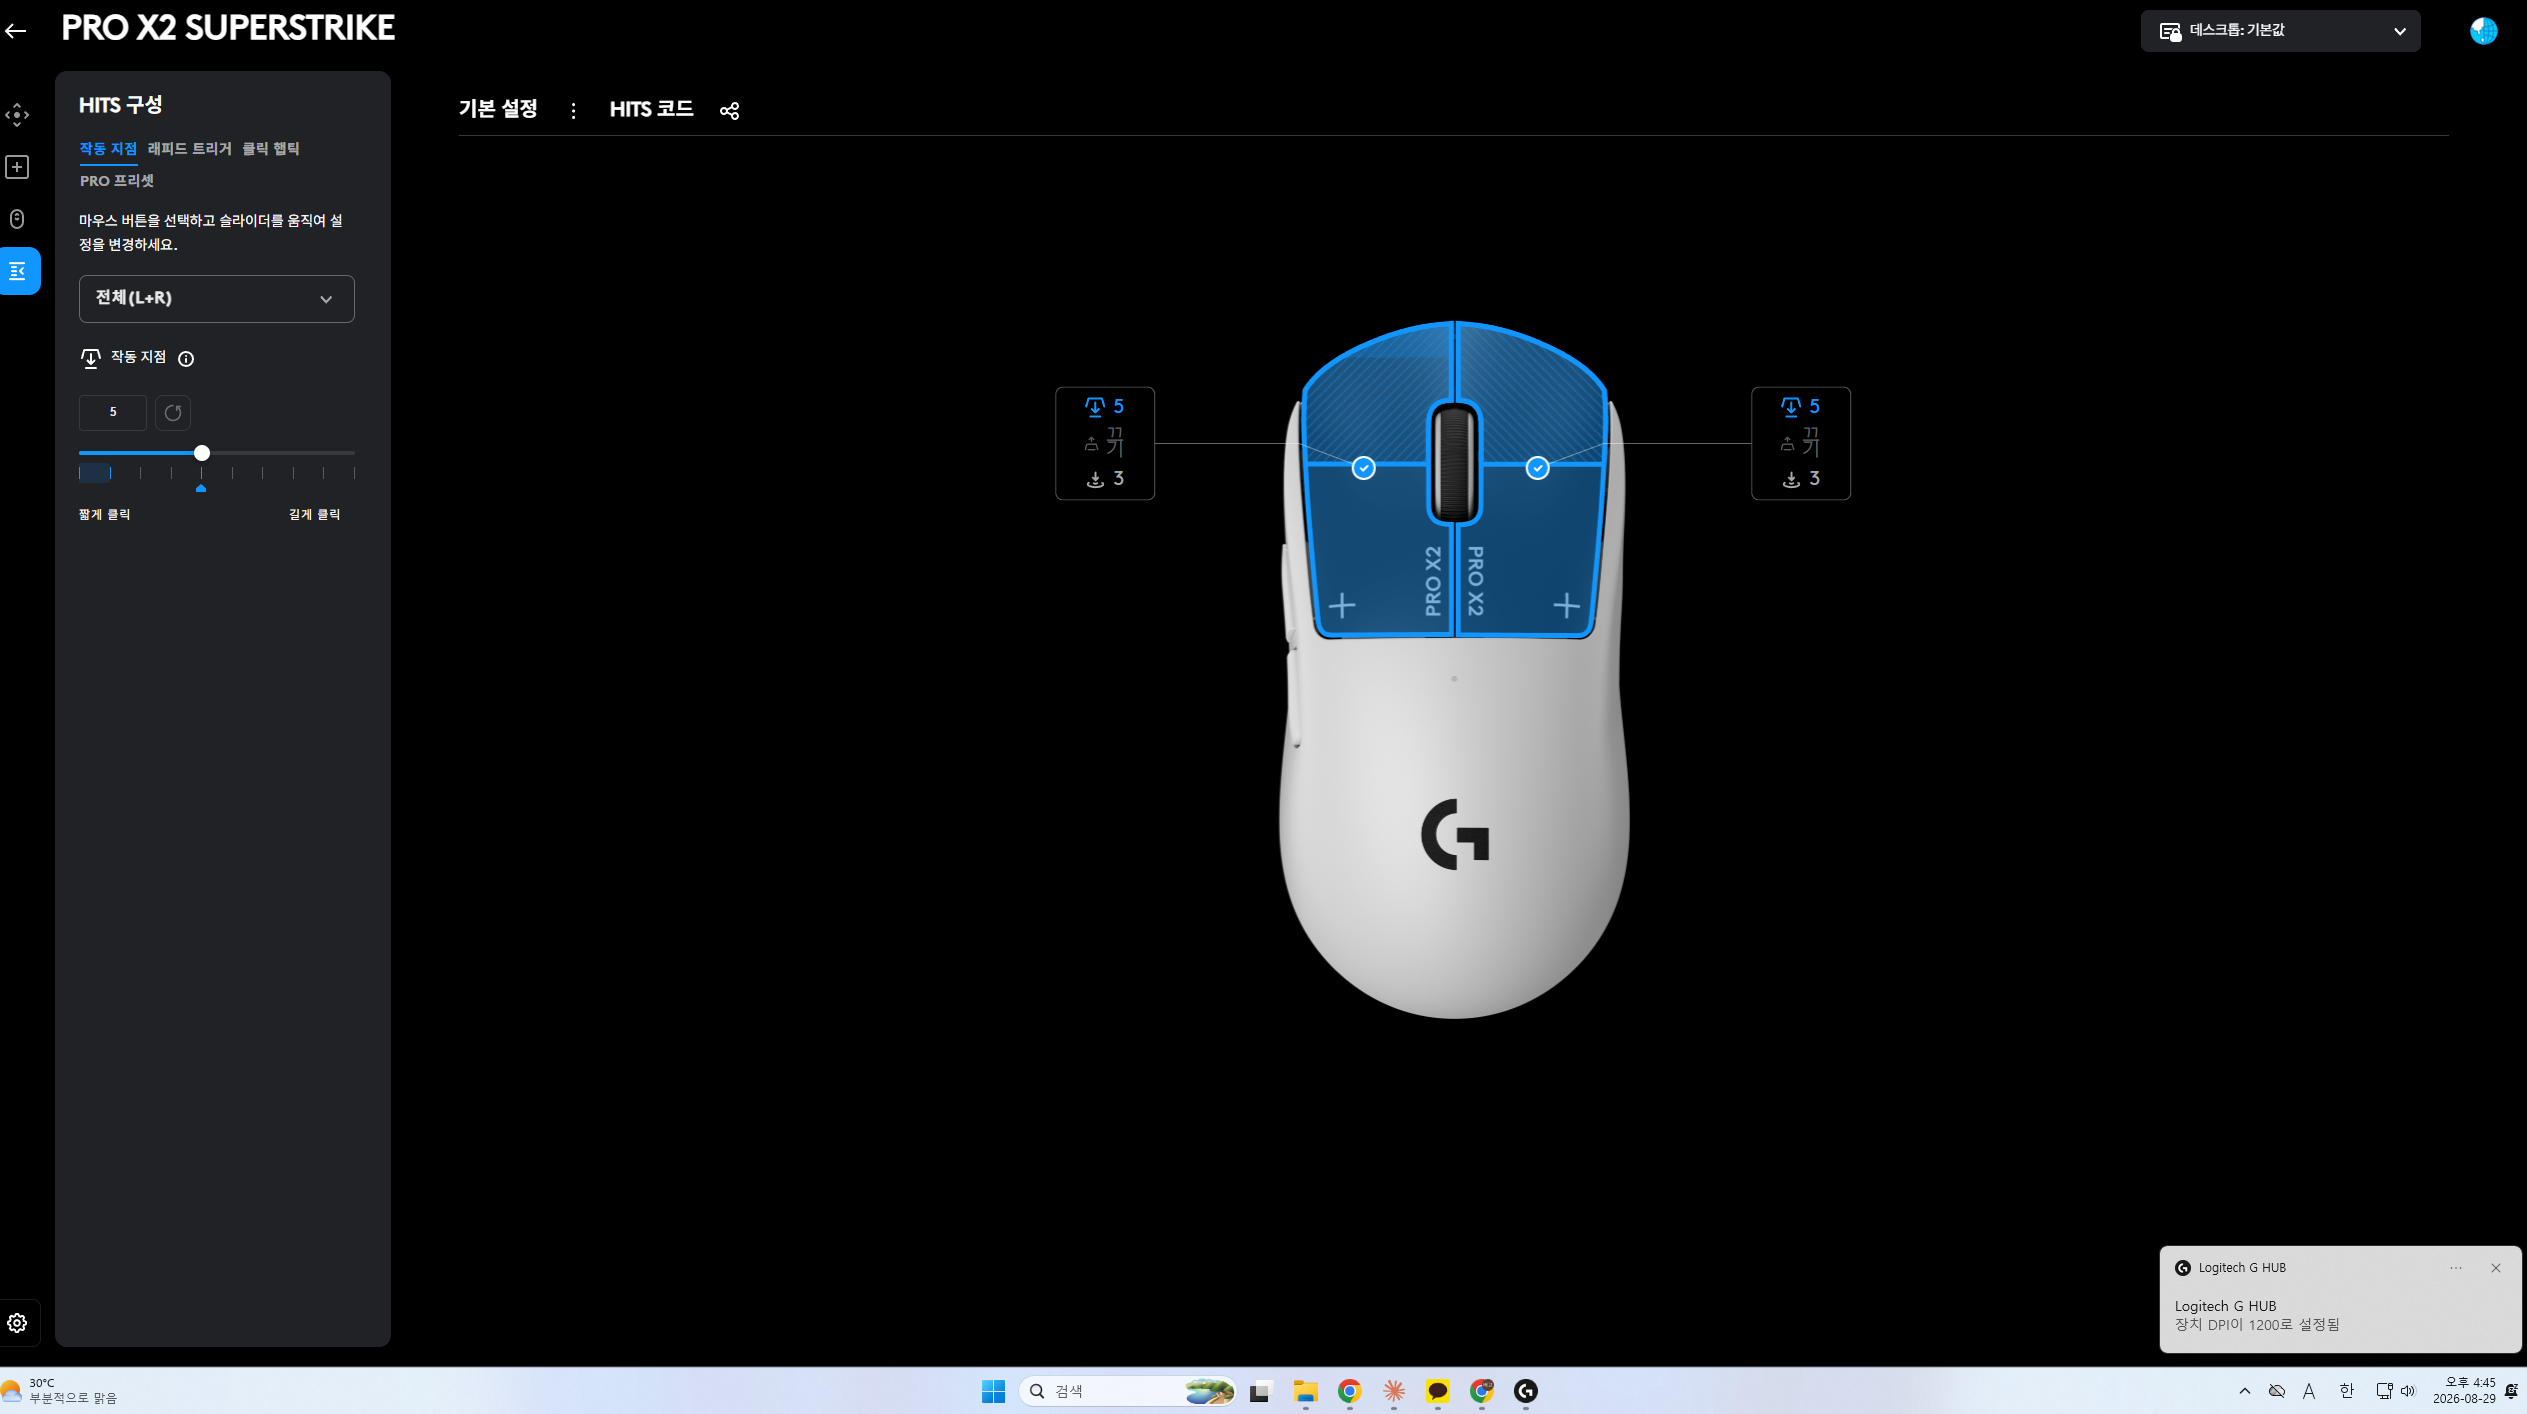Switch to the 작동 지점 tab
This screenshot has width=2527, height=1414.
108,149
